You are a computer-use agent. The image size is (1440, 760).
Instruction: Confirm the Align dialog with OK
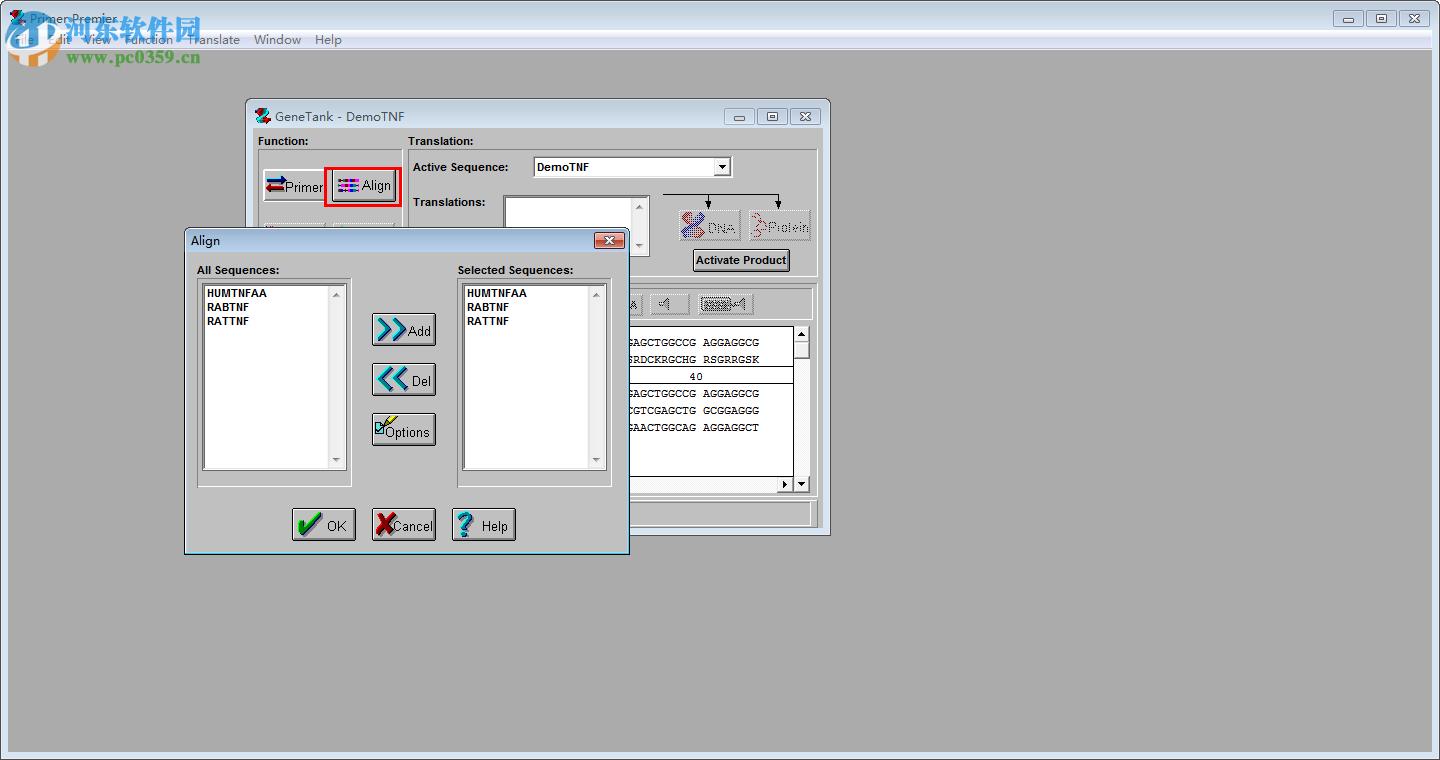324,525
